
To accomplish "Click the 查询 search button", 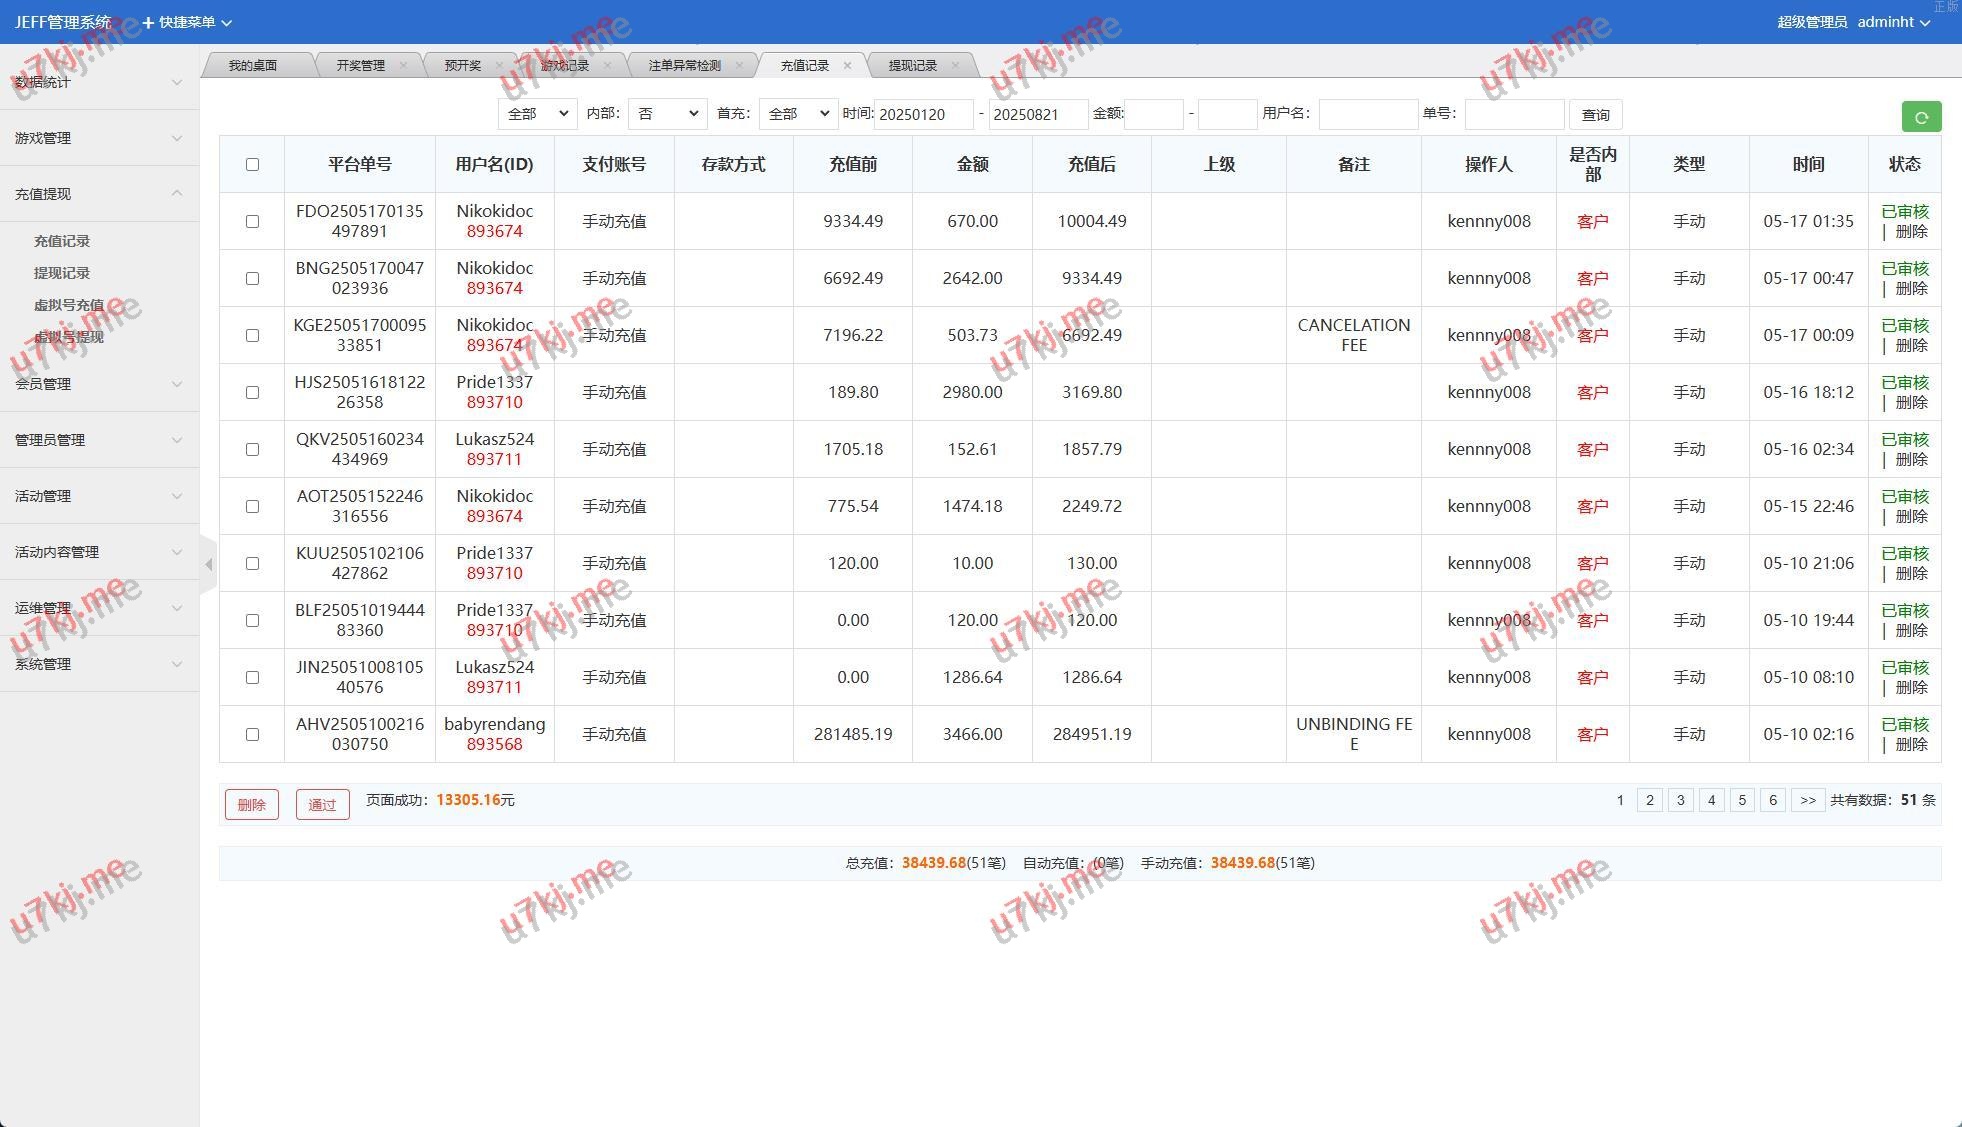I will click(x=1595, y=115).
